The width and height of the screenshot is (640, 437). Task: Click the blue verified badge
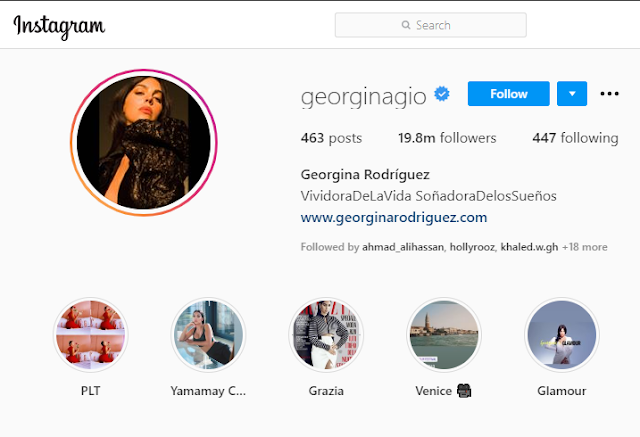click(x=442, y=94)
